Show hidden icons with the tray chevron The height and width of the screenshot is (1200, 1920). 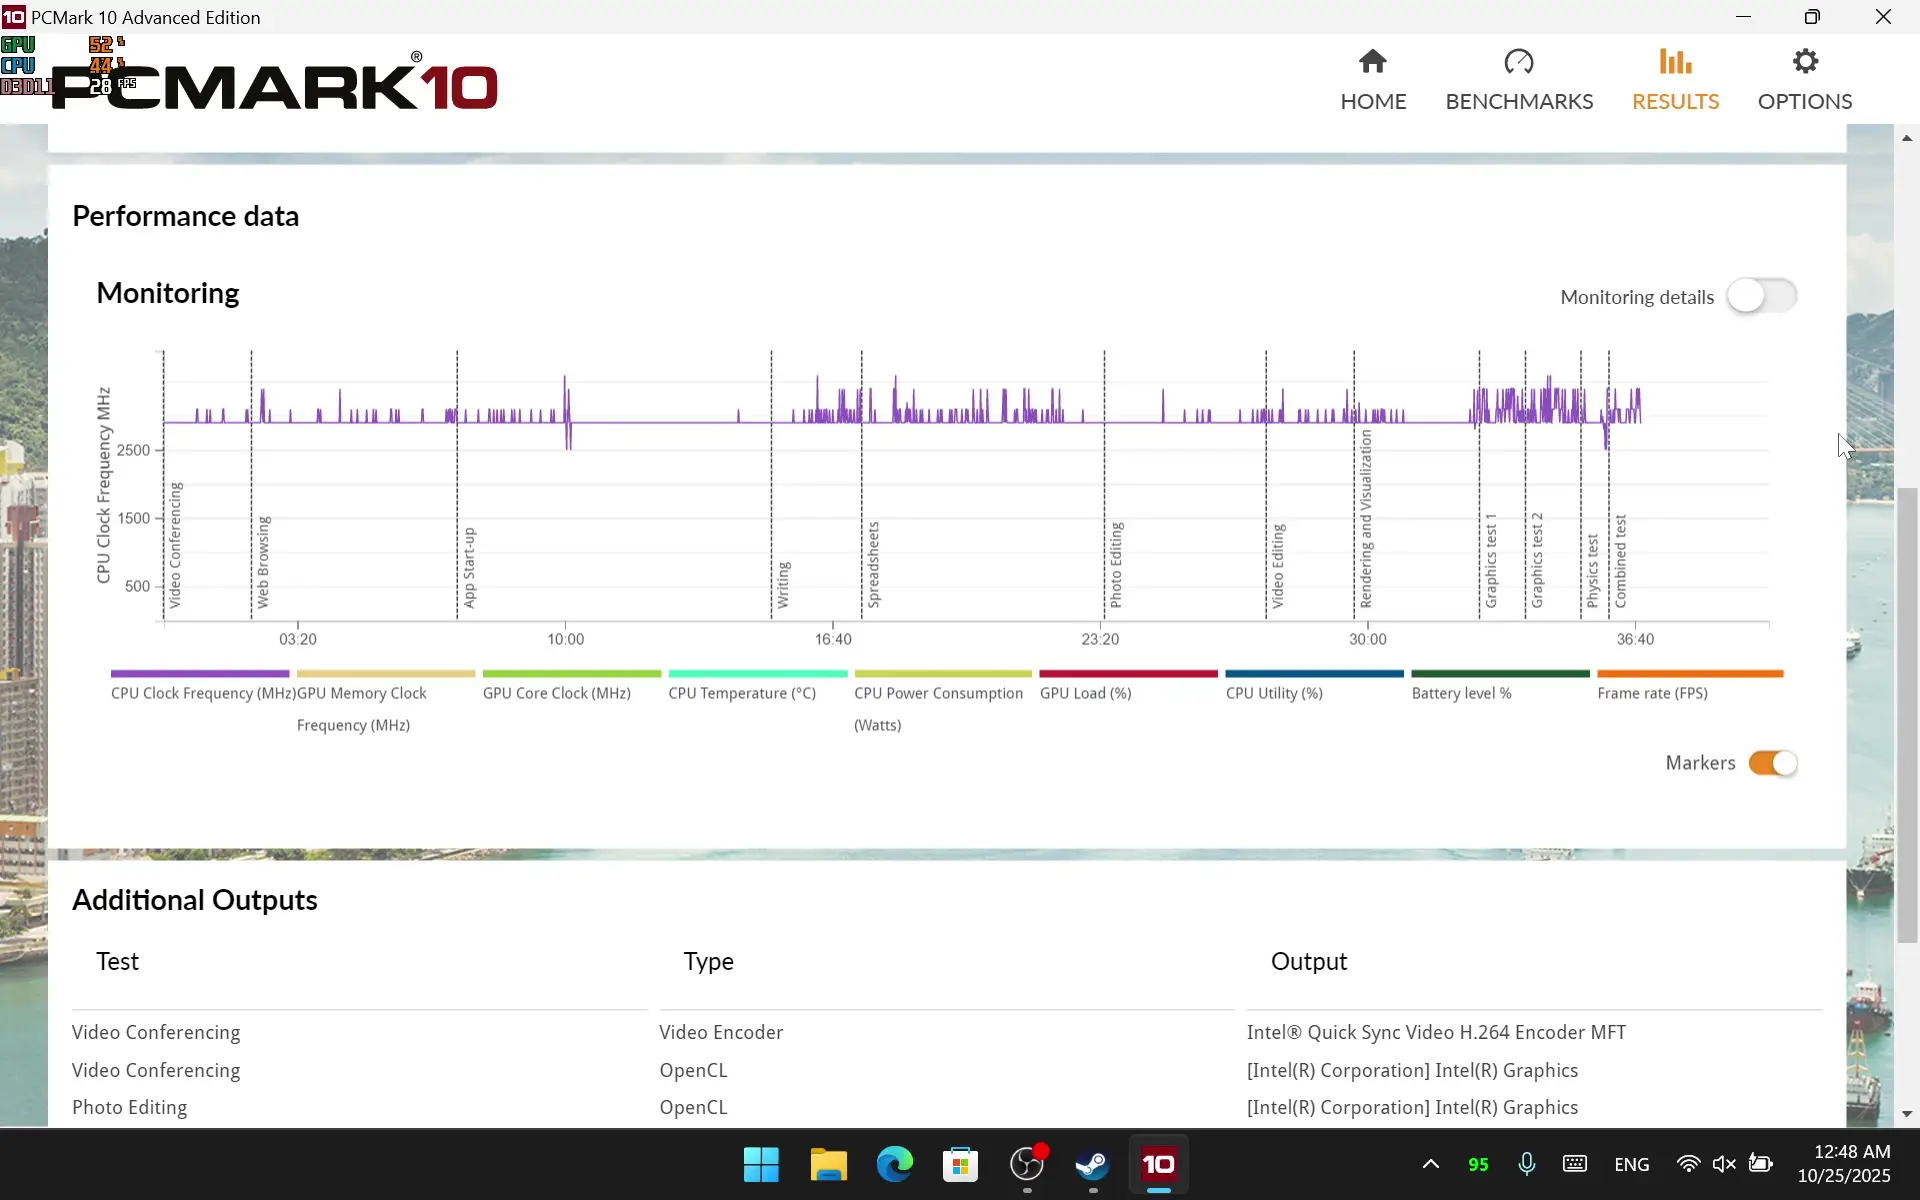[1430, 1164]
